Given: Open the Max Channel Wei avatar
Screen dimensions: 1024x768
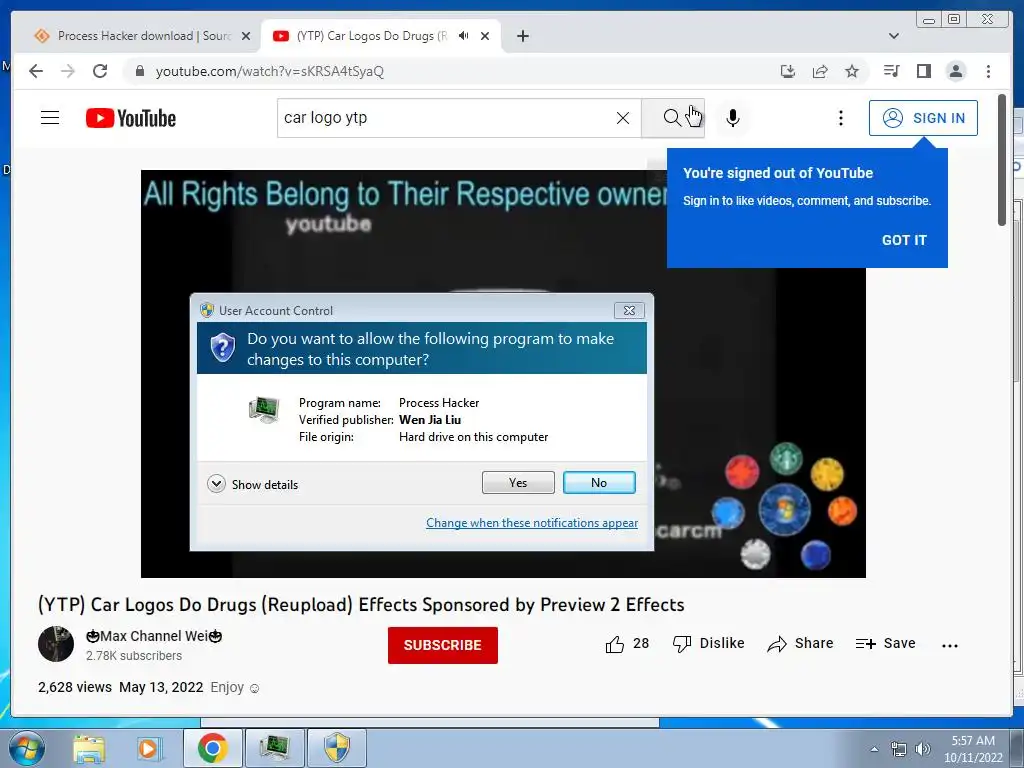Looking at the screenshot, I should click(56, 644).
